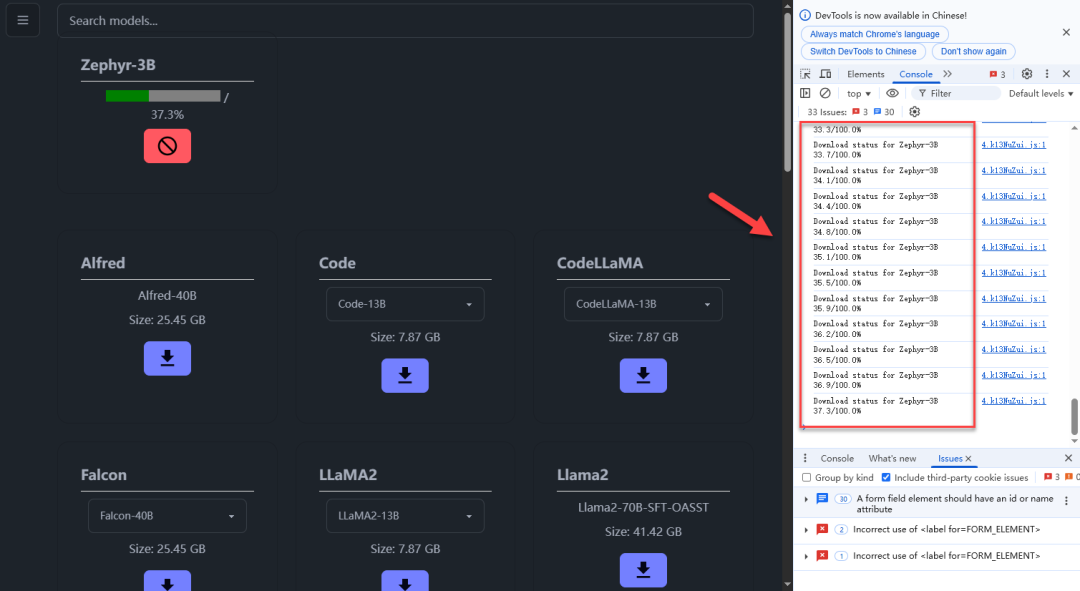Open the Code-13B variant dropdown
The height and width of the screenshot is (591, 1080).
[x=405, y=304]
